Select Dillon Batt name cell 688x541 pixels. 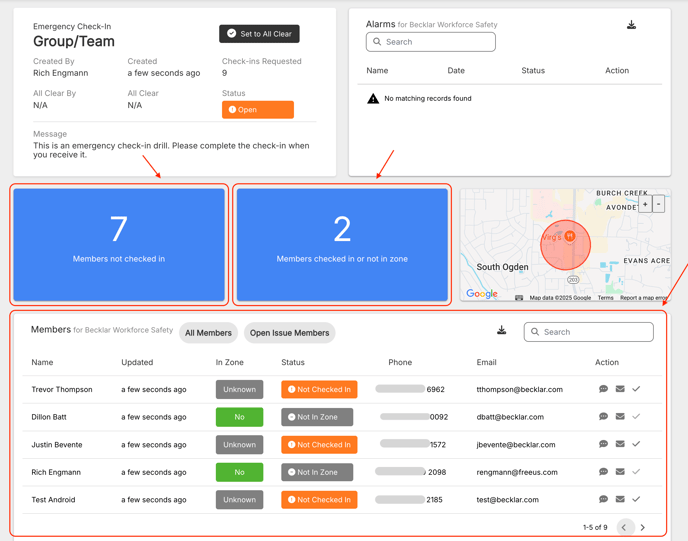pos(49,417)
